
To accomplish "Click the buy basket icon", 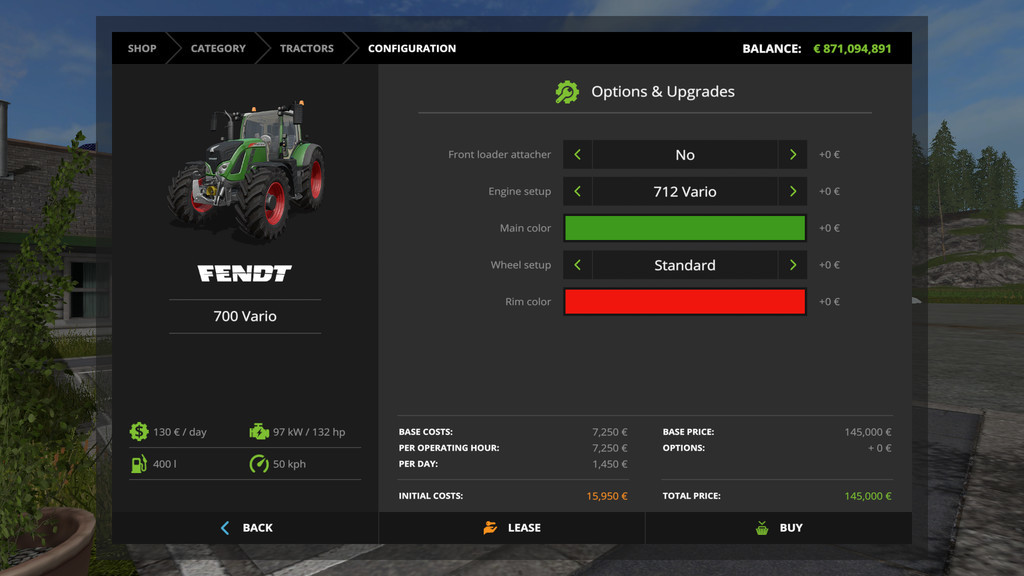I will 762,528.
